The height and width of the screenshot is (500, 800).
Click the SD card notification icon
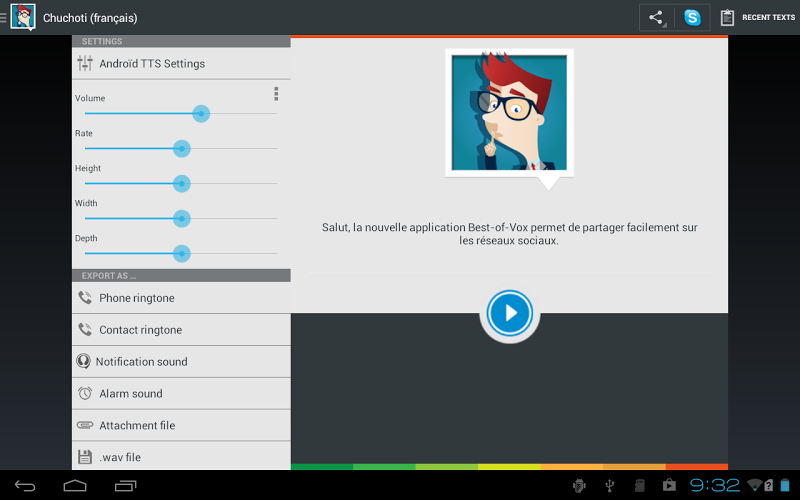(x=639, y=485)
